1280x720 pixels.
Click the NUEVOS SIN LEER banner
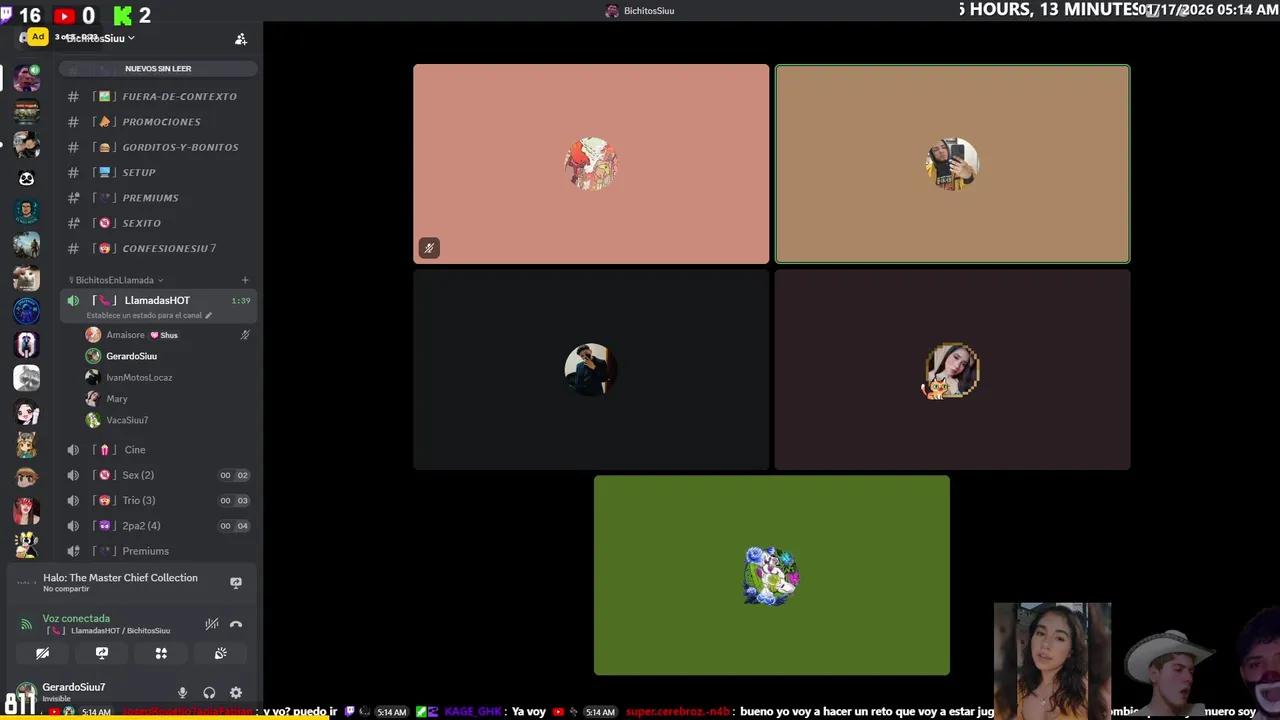pos(158,68)
